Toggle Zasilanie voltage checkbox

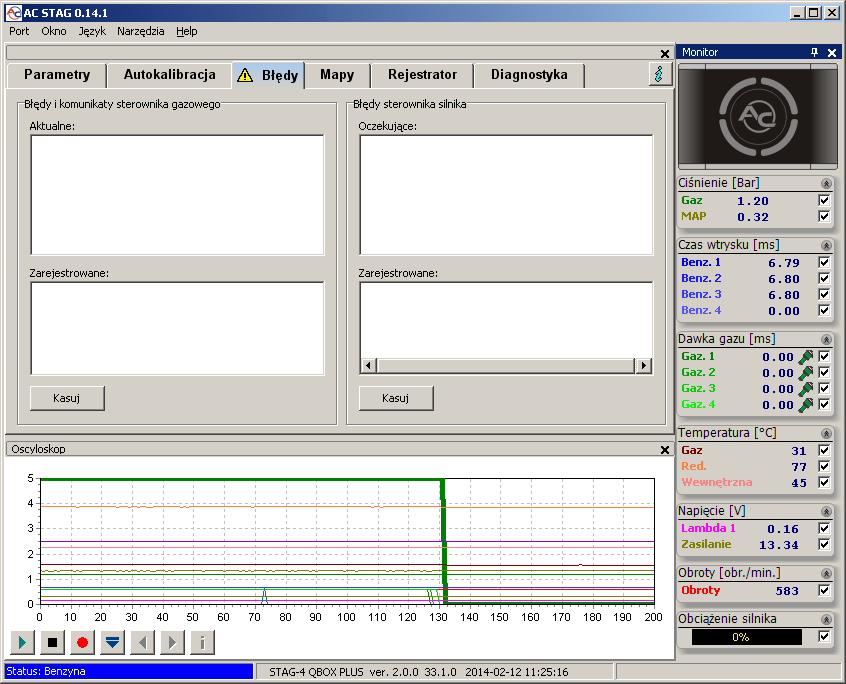tap(824, 544)
